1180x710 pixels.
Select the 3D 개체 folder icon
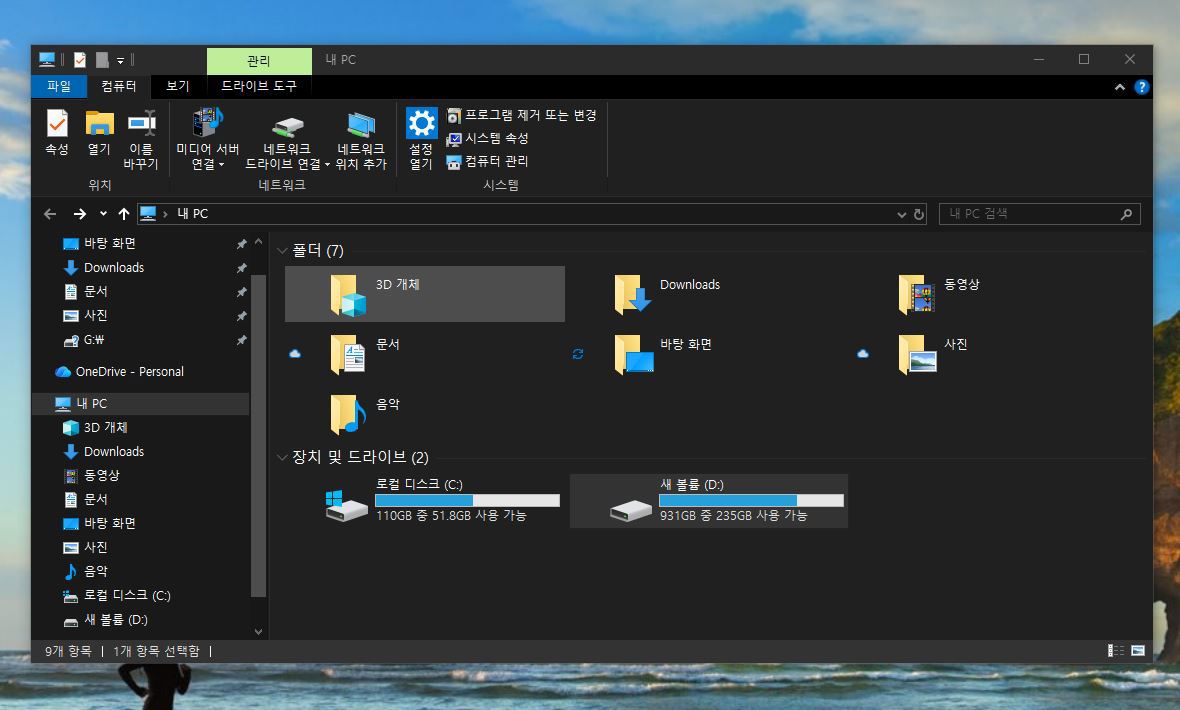[x=348, y=294]
